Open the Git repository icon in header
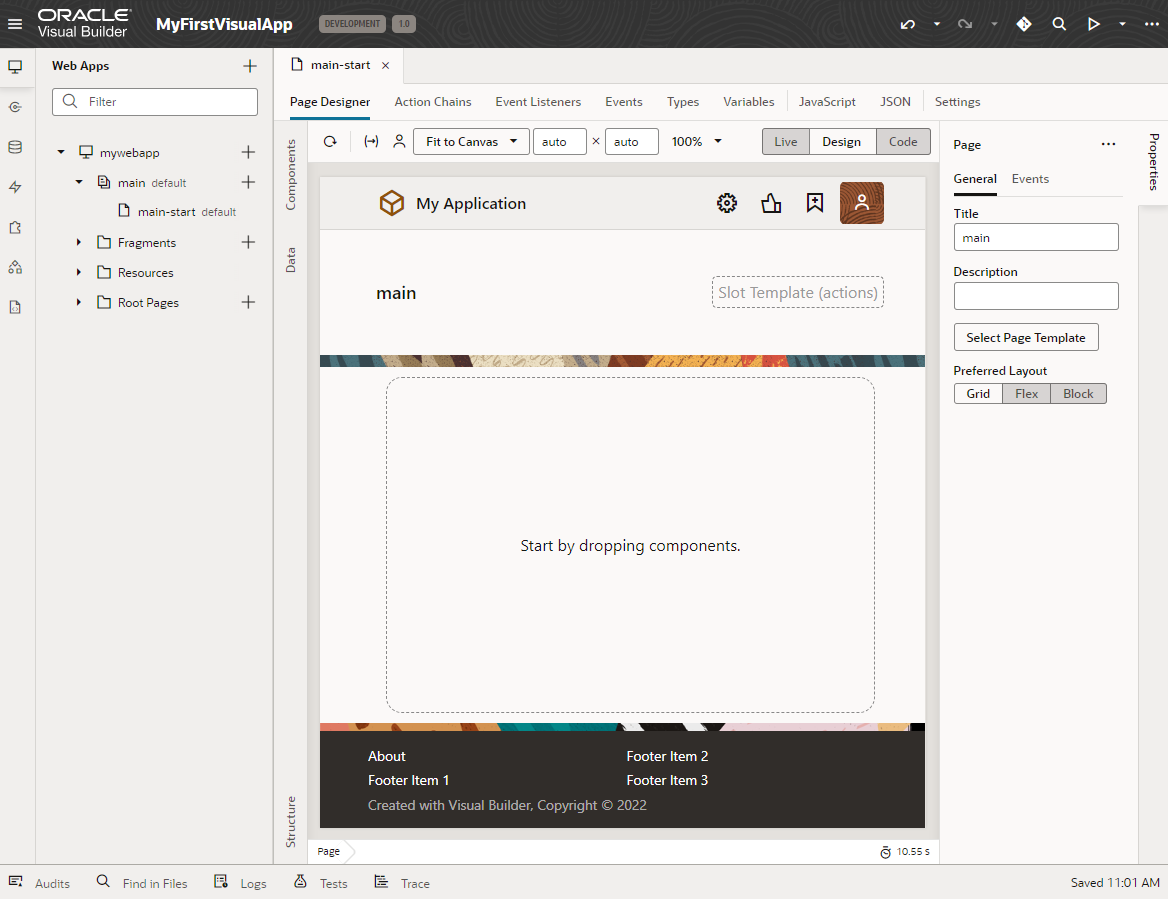The height and width of the screenshot is (899, 1168). (1024, 23)
